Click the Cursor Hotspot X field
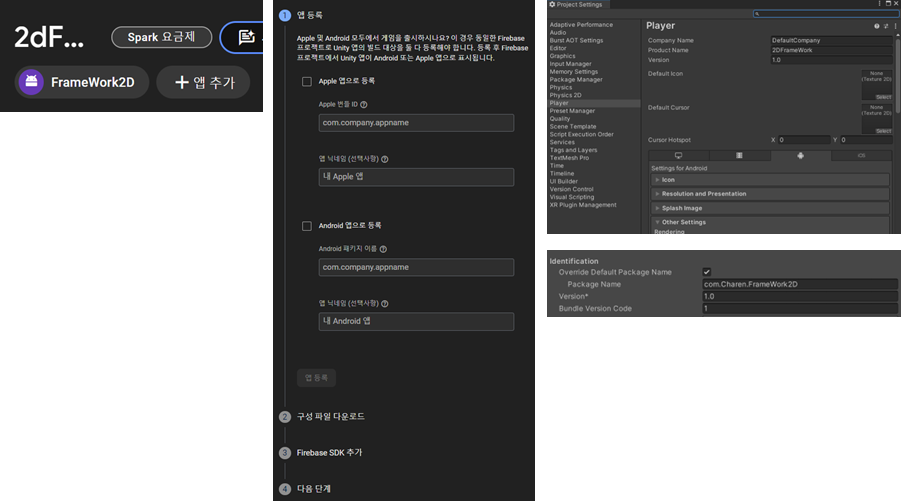Screen dimensions: 901x501 pyautogui.click(x=804, y=140)
